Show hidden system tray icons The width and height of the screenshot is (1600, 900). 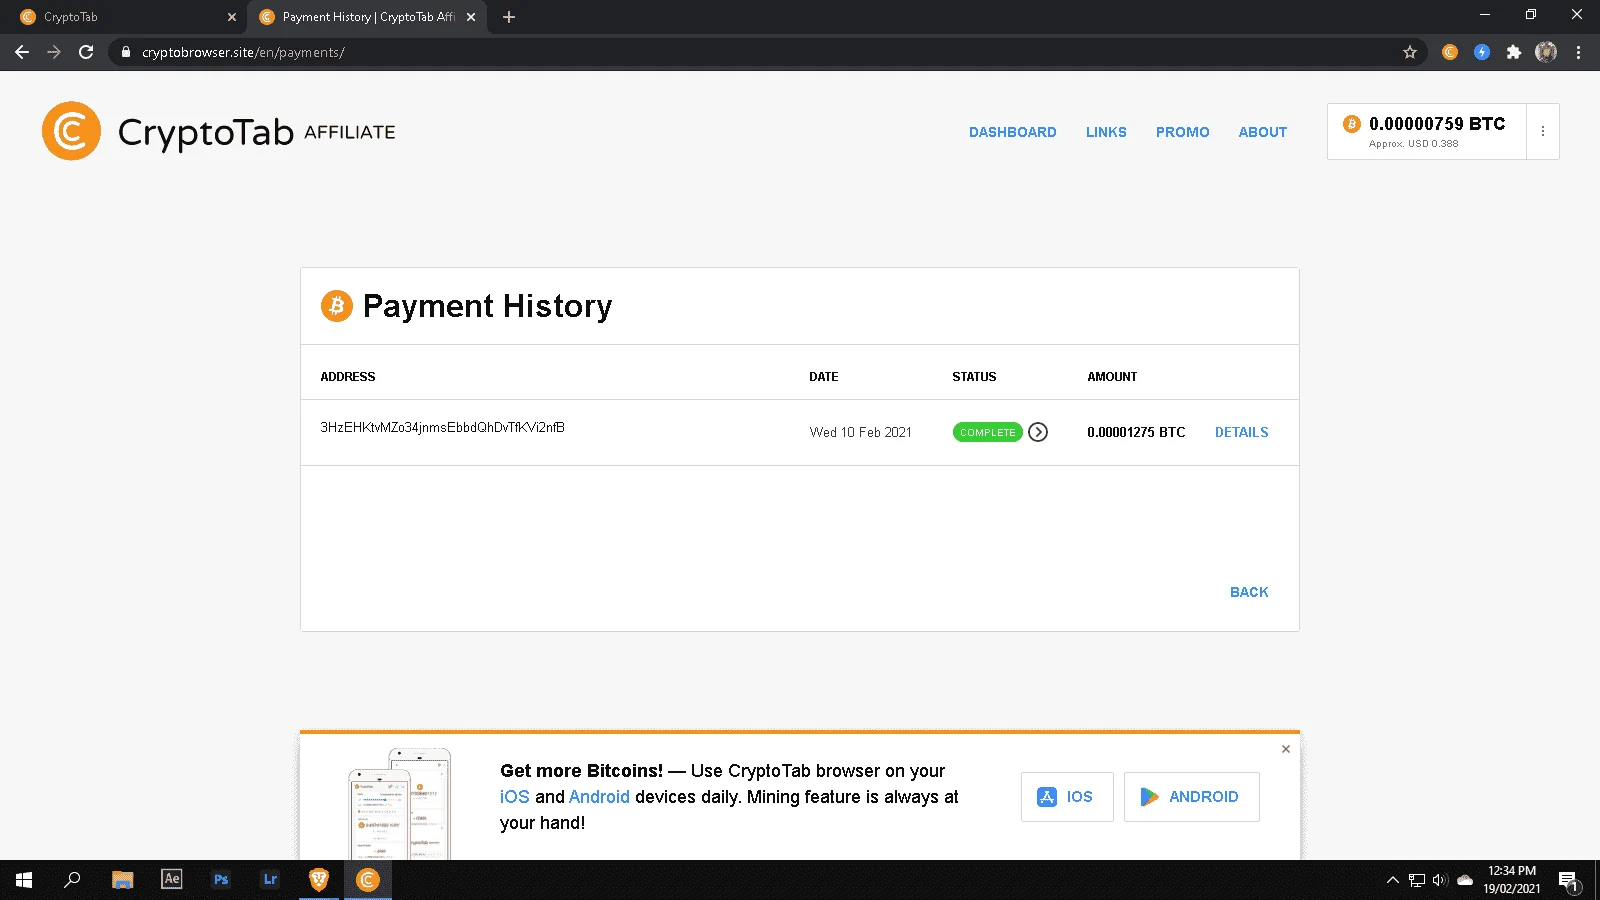[1392, 880]
